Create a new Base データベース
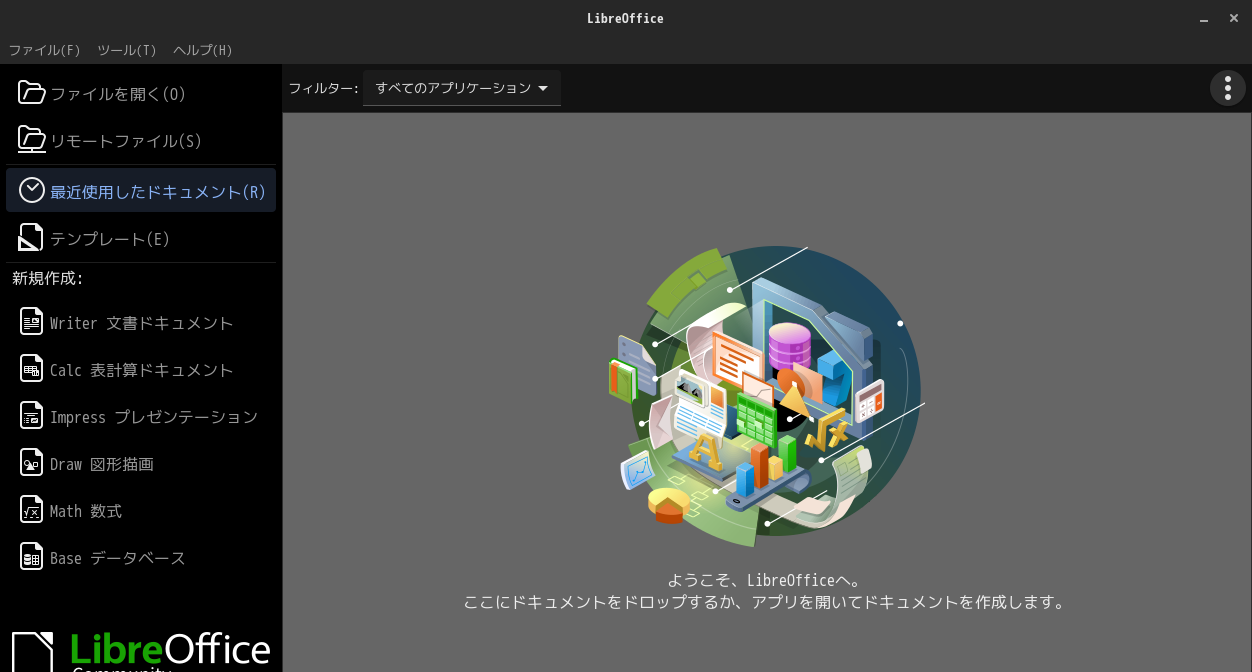This screenshot has height=672, width=1252. (141, 557)
